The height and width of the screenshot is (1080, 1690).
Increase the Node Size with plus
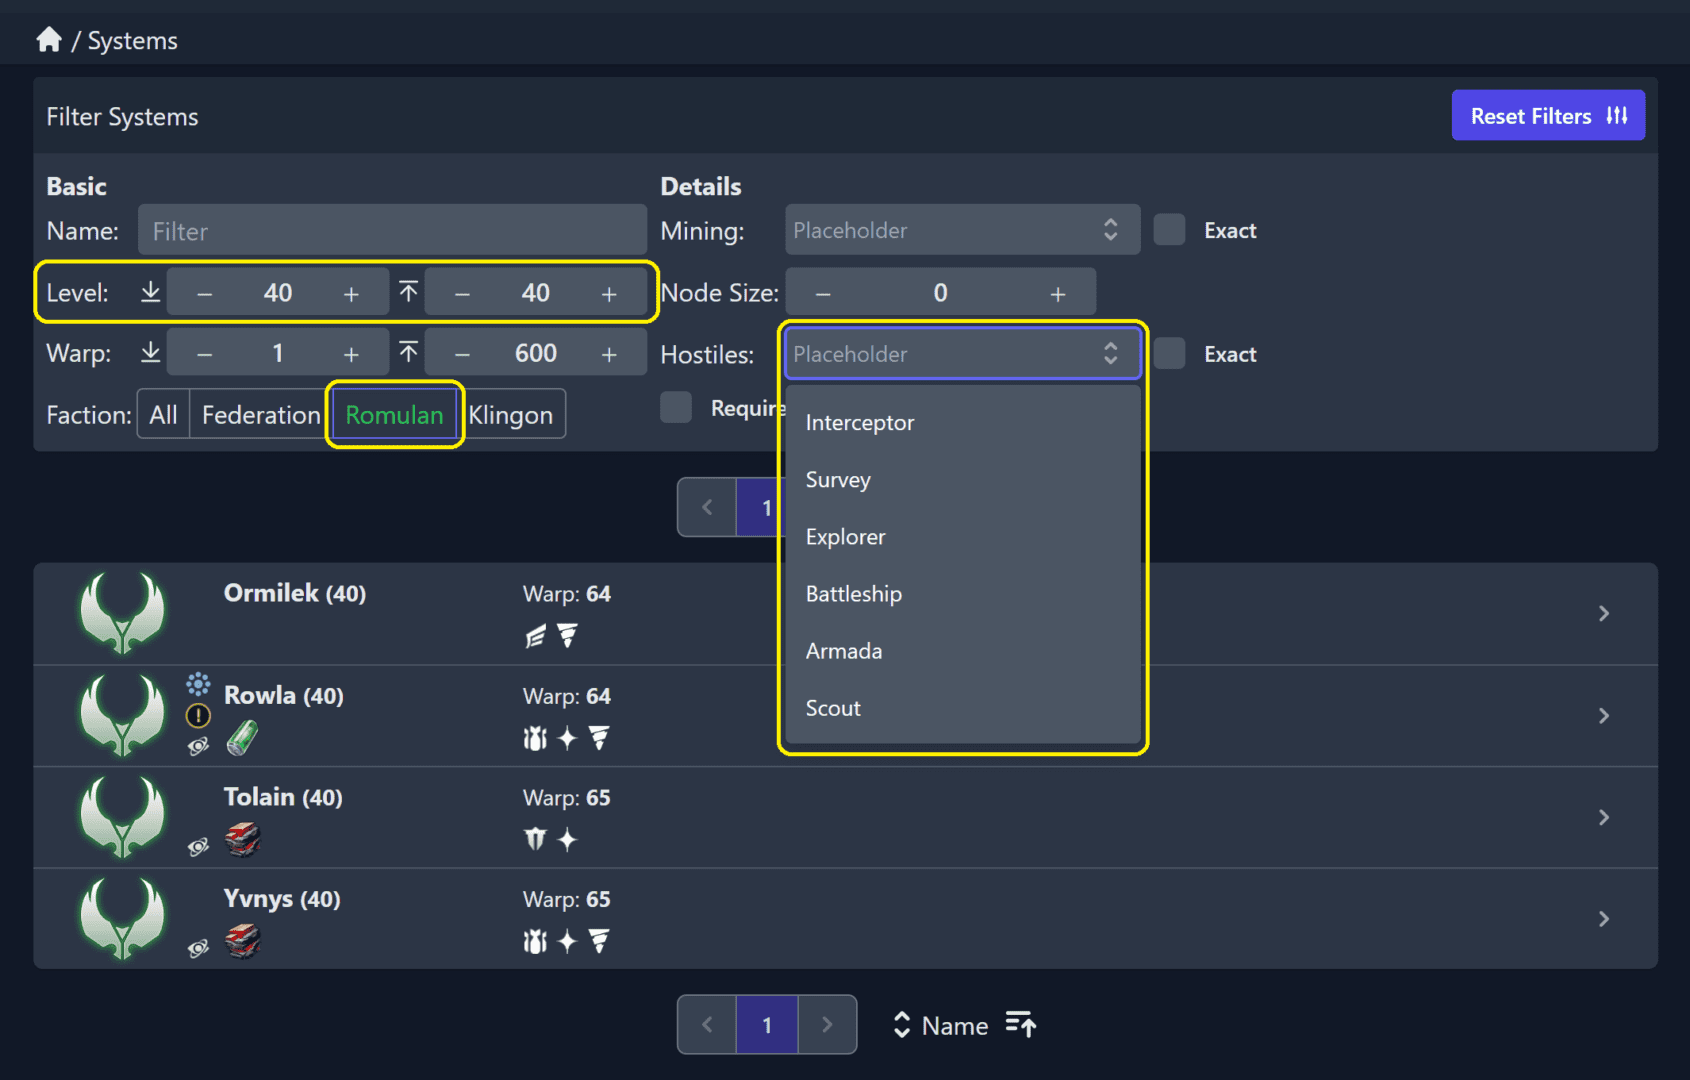(1057, 293)
